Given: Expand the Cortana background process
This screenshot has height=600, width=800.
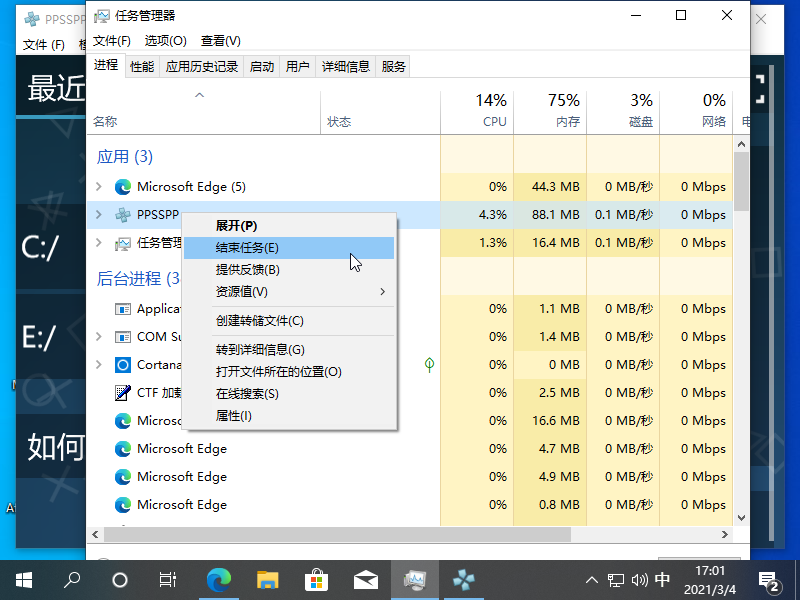Looking at the screenshot, I should tap(98, 365).
